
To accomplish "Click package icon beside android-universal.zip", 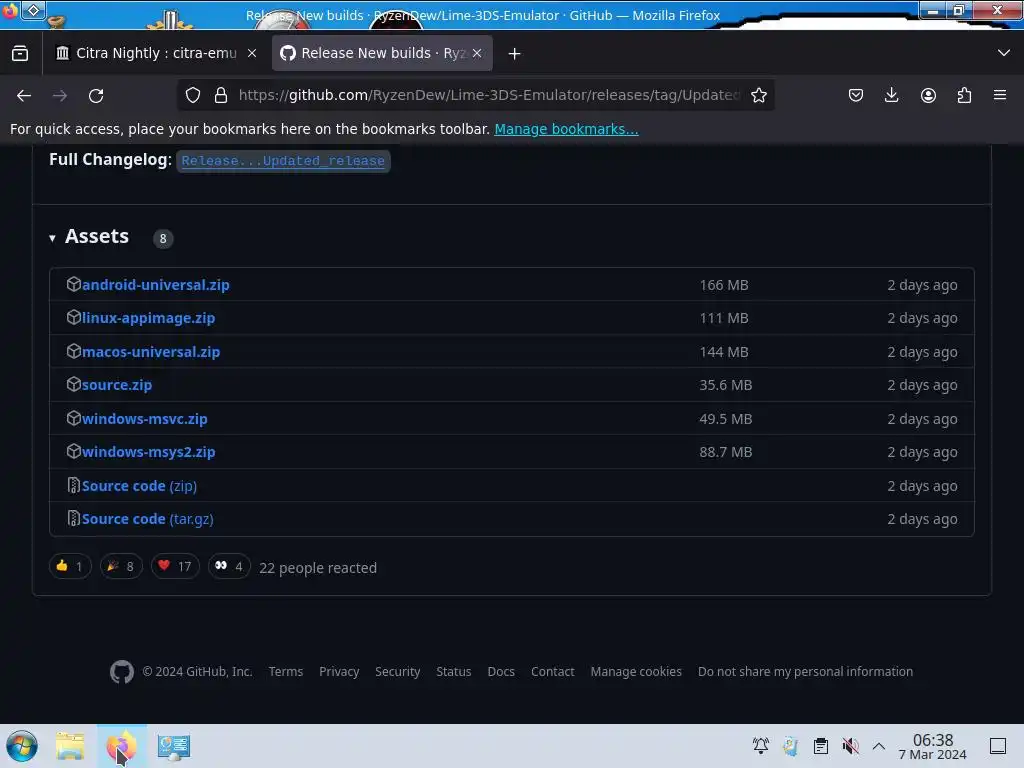I will point(74,284).
